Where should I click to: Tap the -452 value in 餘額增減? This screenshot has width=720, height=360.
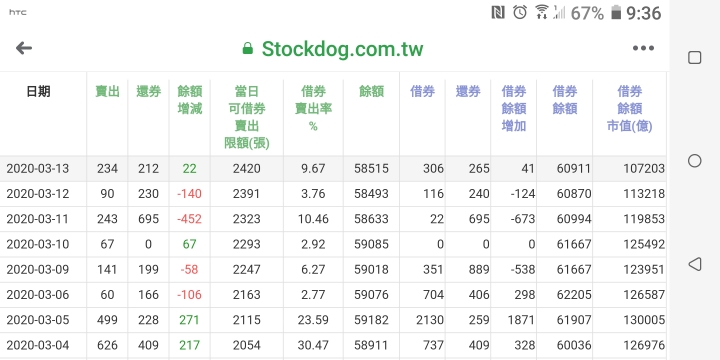190,219
